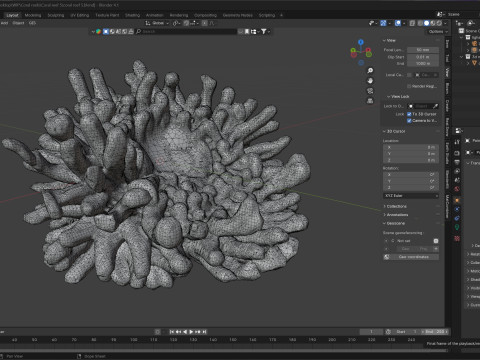Switch to the Sculpting workspace tab
Viewport: 480px width, 360px height.
coord(56,15)
